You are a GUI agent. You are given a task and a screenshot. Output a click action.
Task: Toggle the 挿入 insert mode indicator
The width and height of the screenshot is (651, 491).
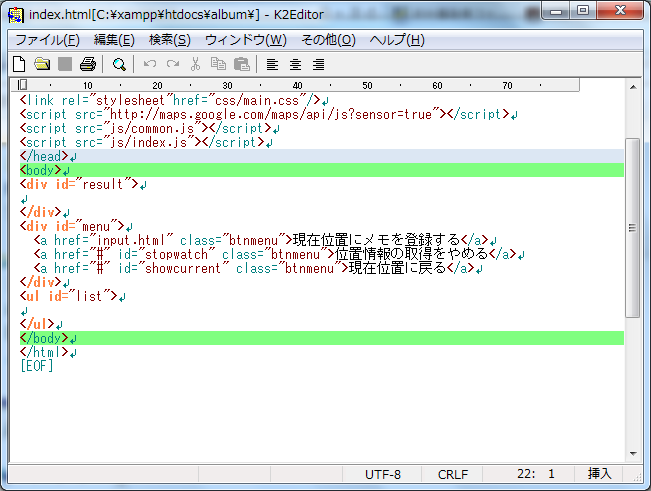pyautogui.click(x=599, y=474)
